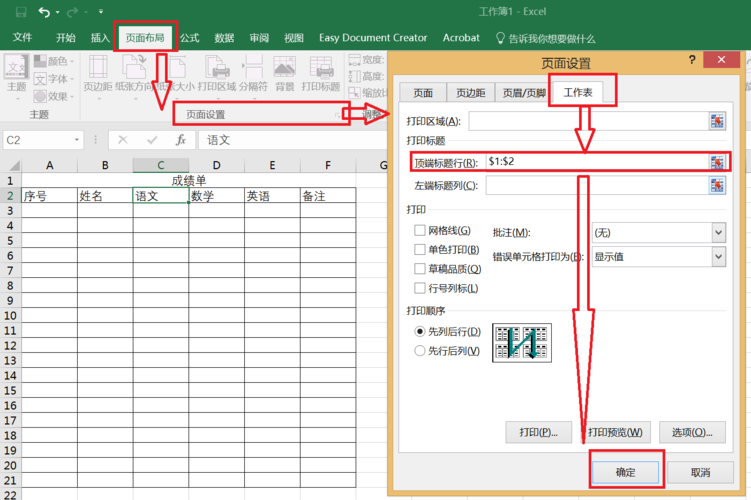
Task: Click the 告诉我你想要做什么 search box
Action: 546,38
